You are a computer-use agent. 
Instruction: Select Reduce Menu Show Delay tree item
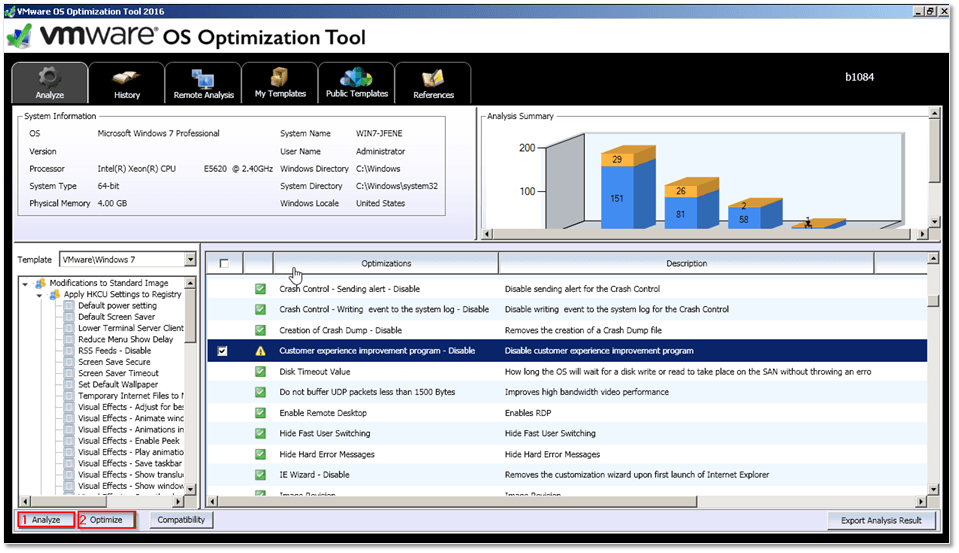(125, 340)
